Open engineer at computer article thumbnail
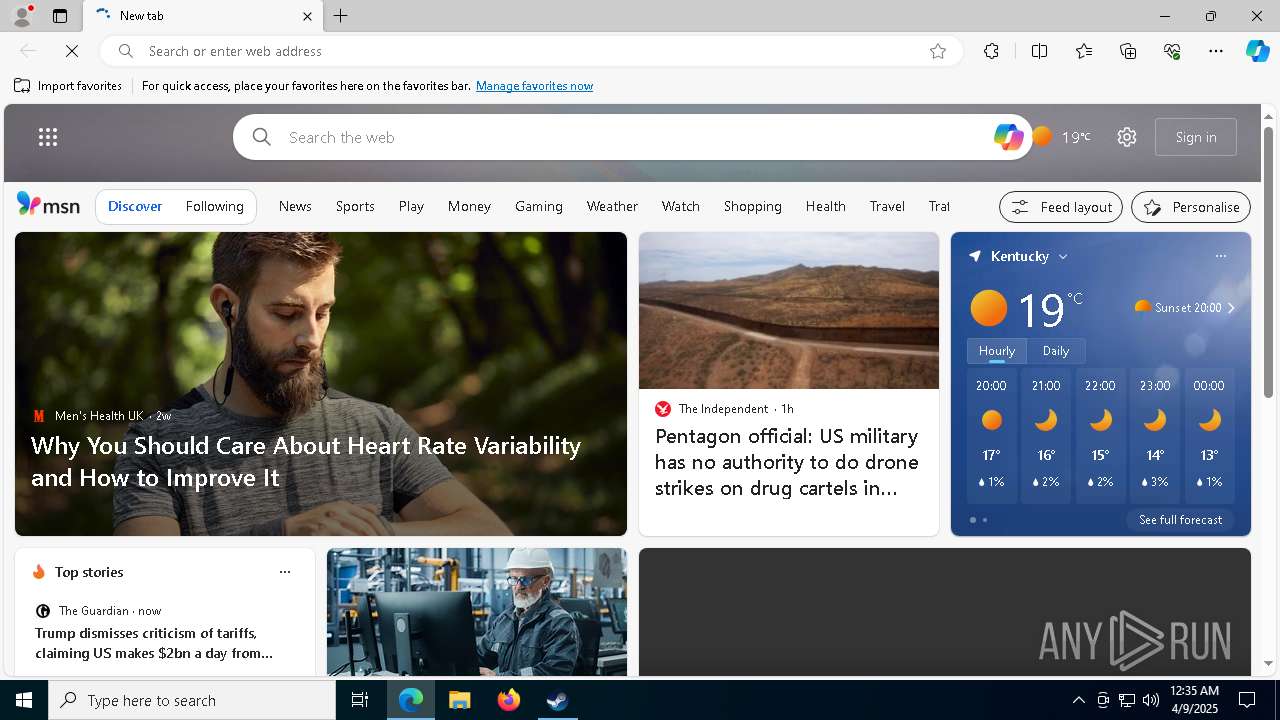 477,612
